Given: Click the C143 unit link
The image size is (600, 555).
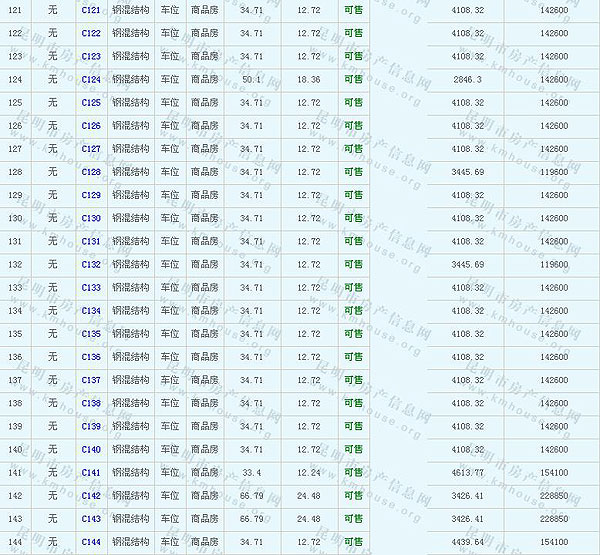Looking at the screenshot, I should (91, 518).
